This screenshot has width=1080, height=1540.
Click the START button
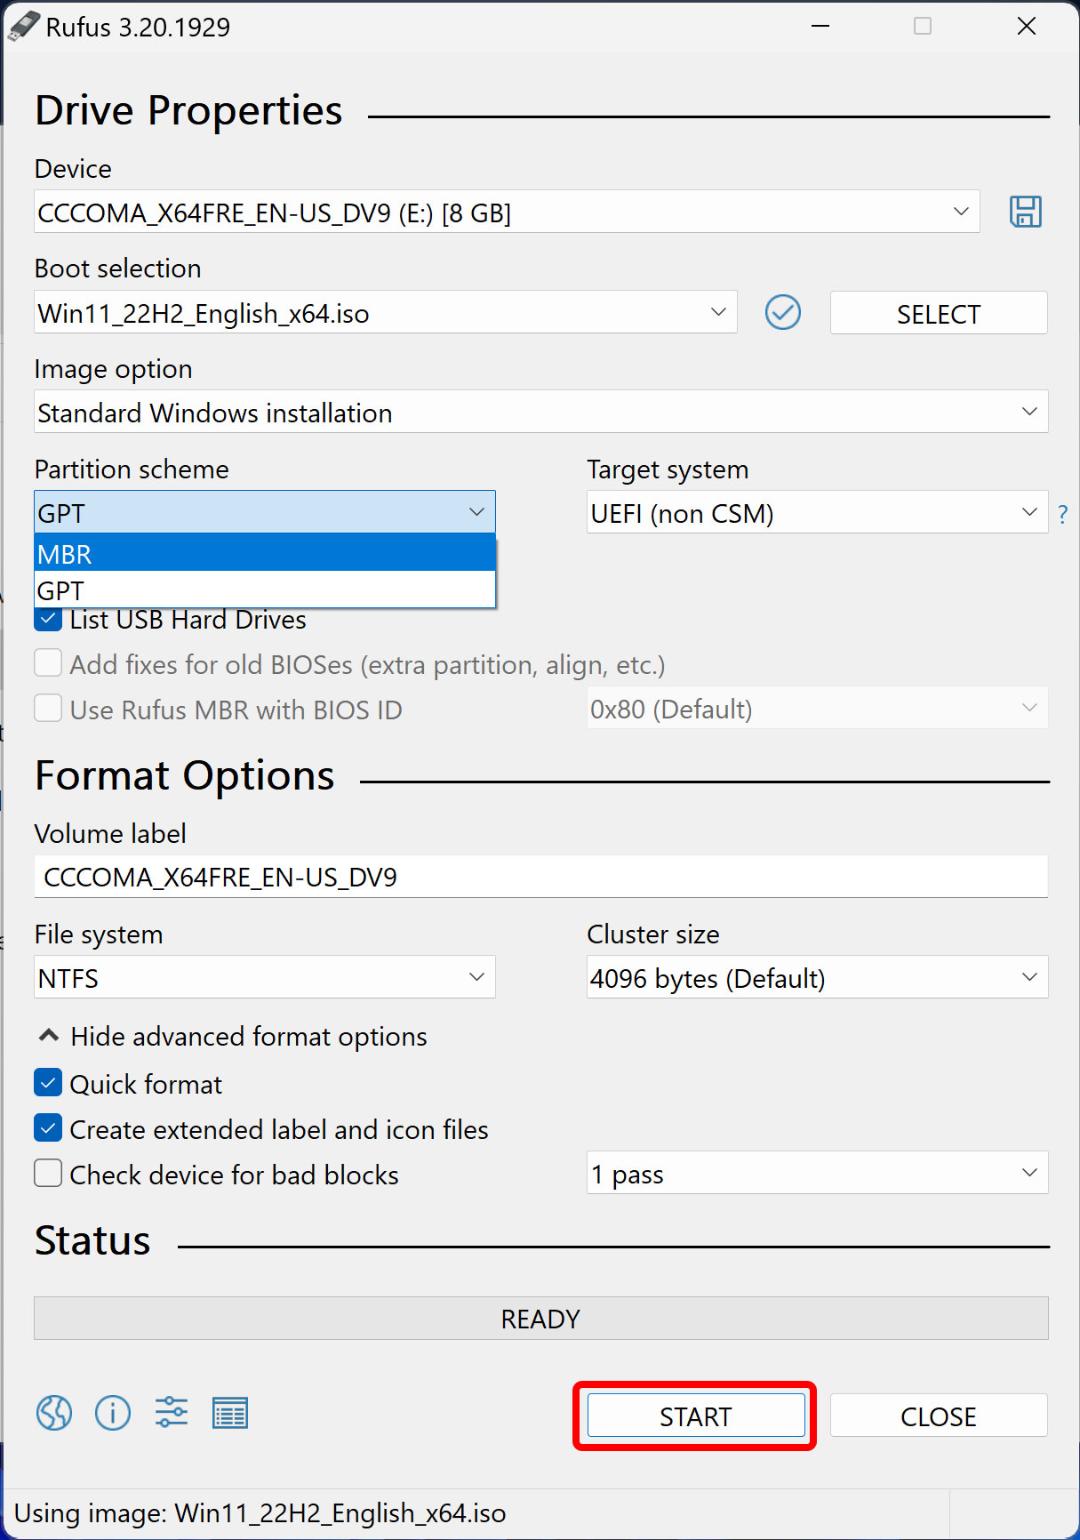pos(696,1416)
